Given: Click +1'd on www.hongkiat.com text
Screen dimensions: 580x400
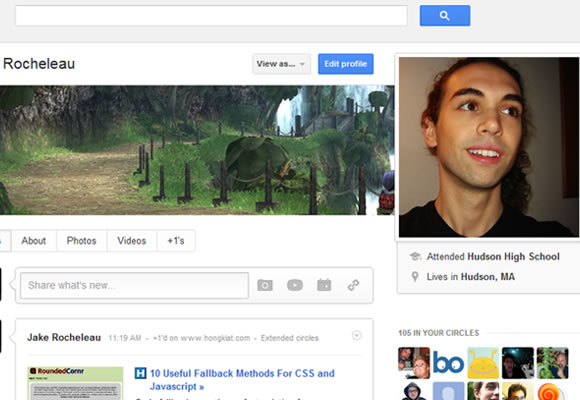Looking at the screenshot, I should 202,338.
